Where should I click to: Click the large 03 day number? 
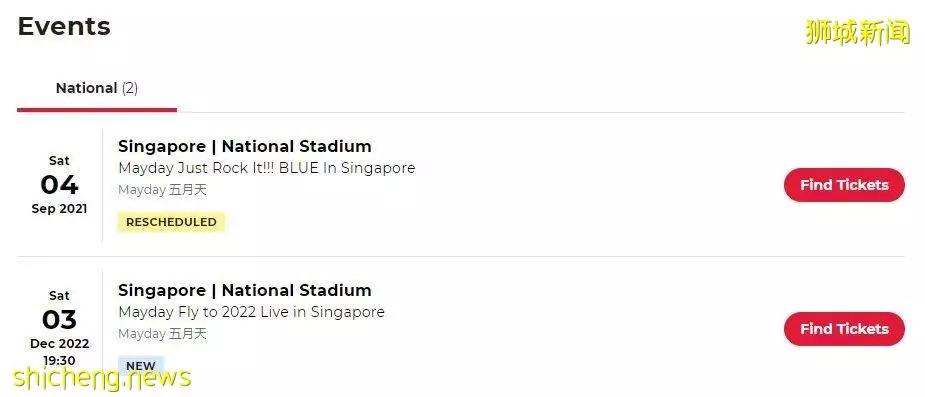pyautogui.click(x=59, y=320)
